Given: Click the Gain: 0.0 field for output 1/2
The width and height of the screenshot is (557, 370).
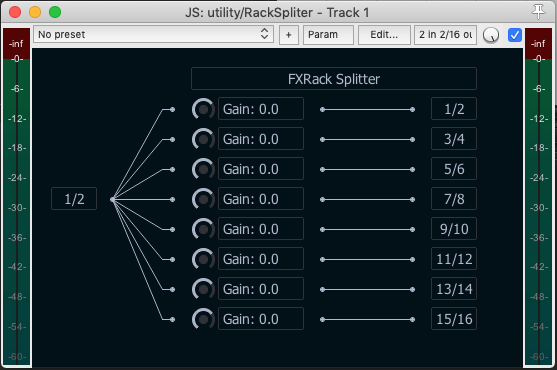Looking at the screenshot, I should click(261, 109).
